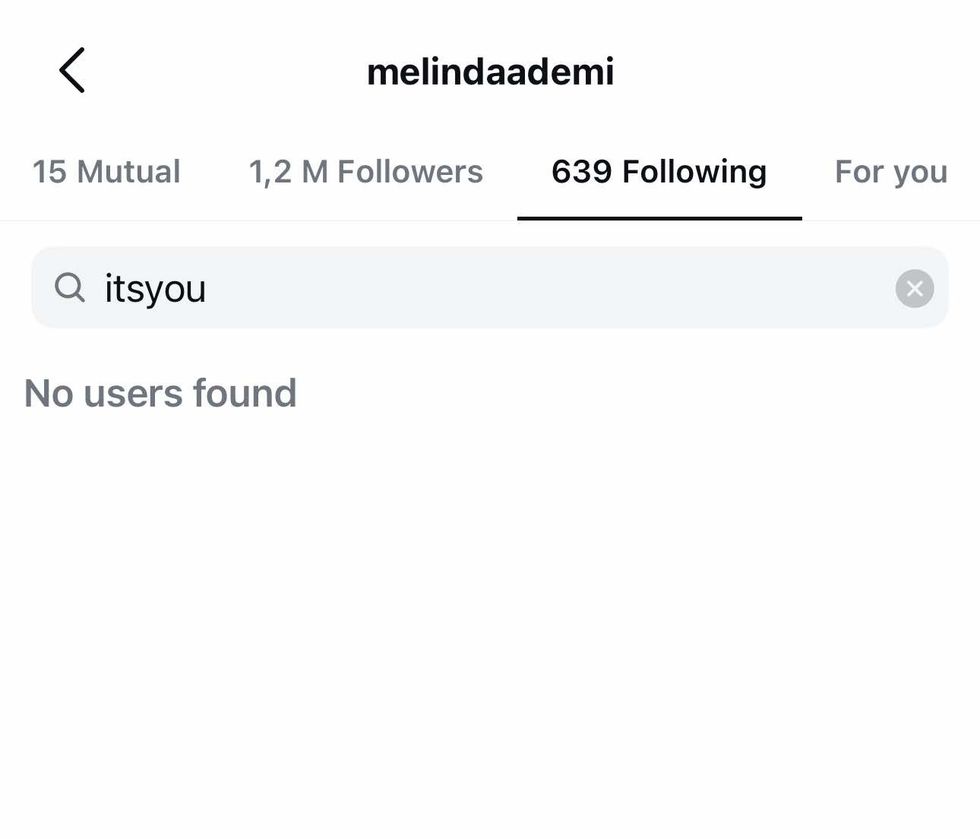Screen dimensions: 980x839
Task: Open the 15 Mutual tab
Action: (106, 172)
